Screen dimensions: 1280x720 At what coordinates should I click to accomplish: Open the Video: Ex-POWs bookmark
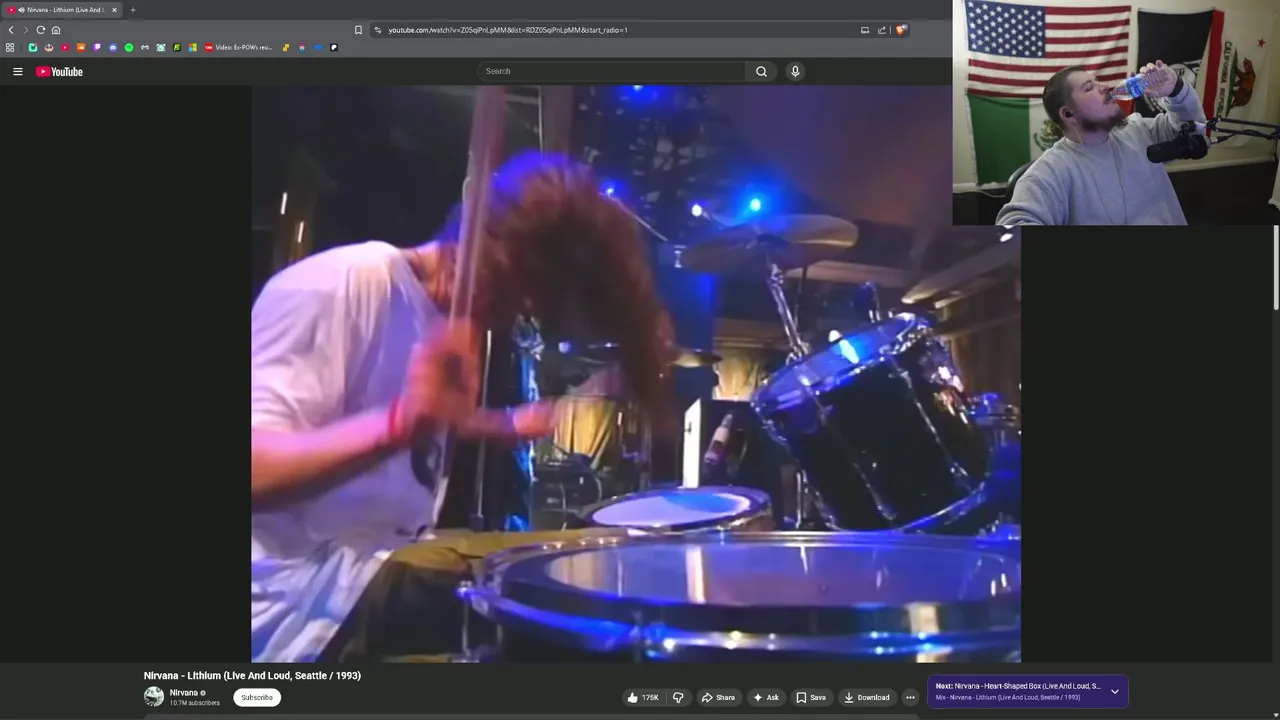pos(238,47)
